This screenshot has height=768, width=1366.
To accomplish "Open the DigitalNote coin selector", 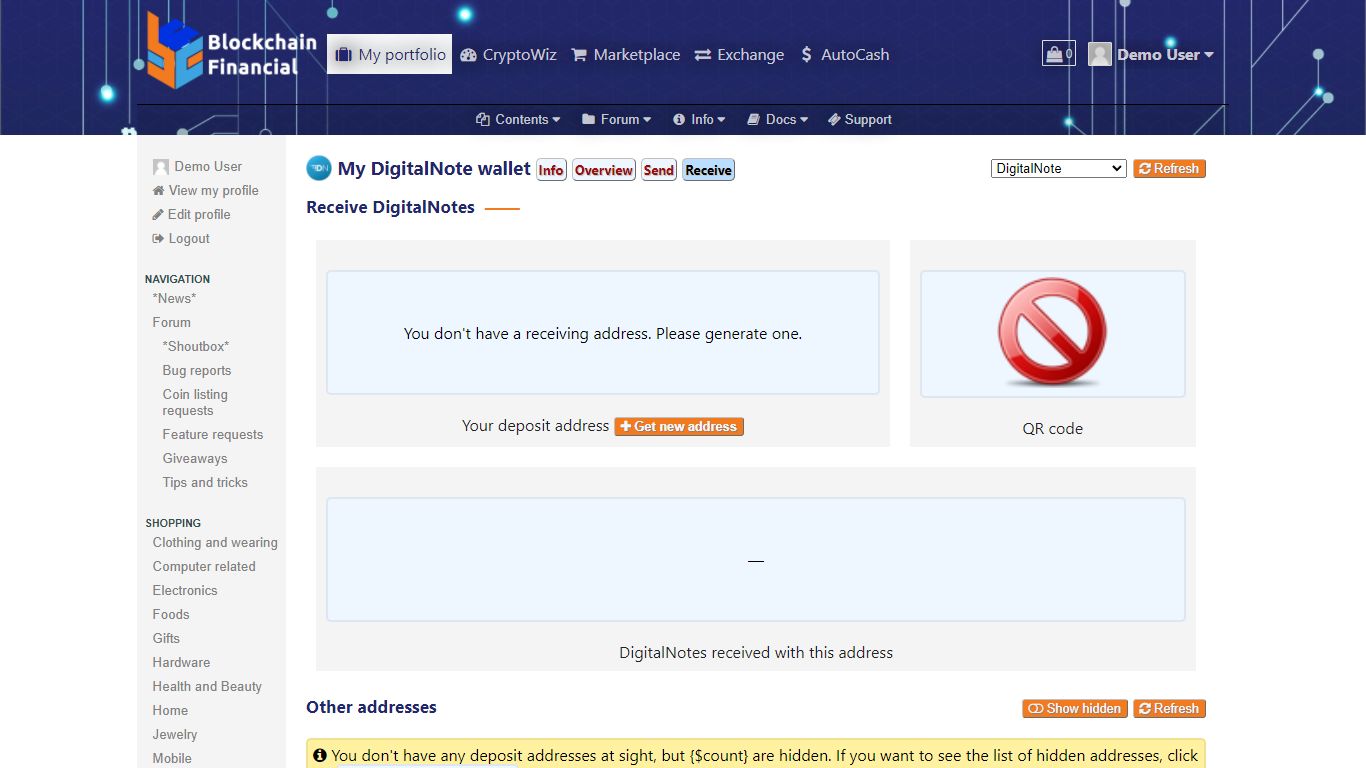I will [1059, 168].
